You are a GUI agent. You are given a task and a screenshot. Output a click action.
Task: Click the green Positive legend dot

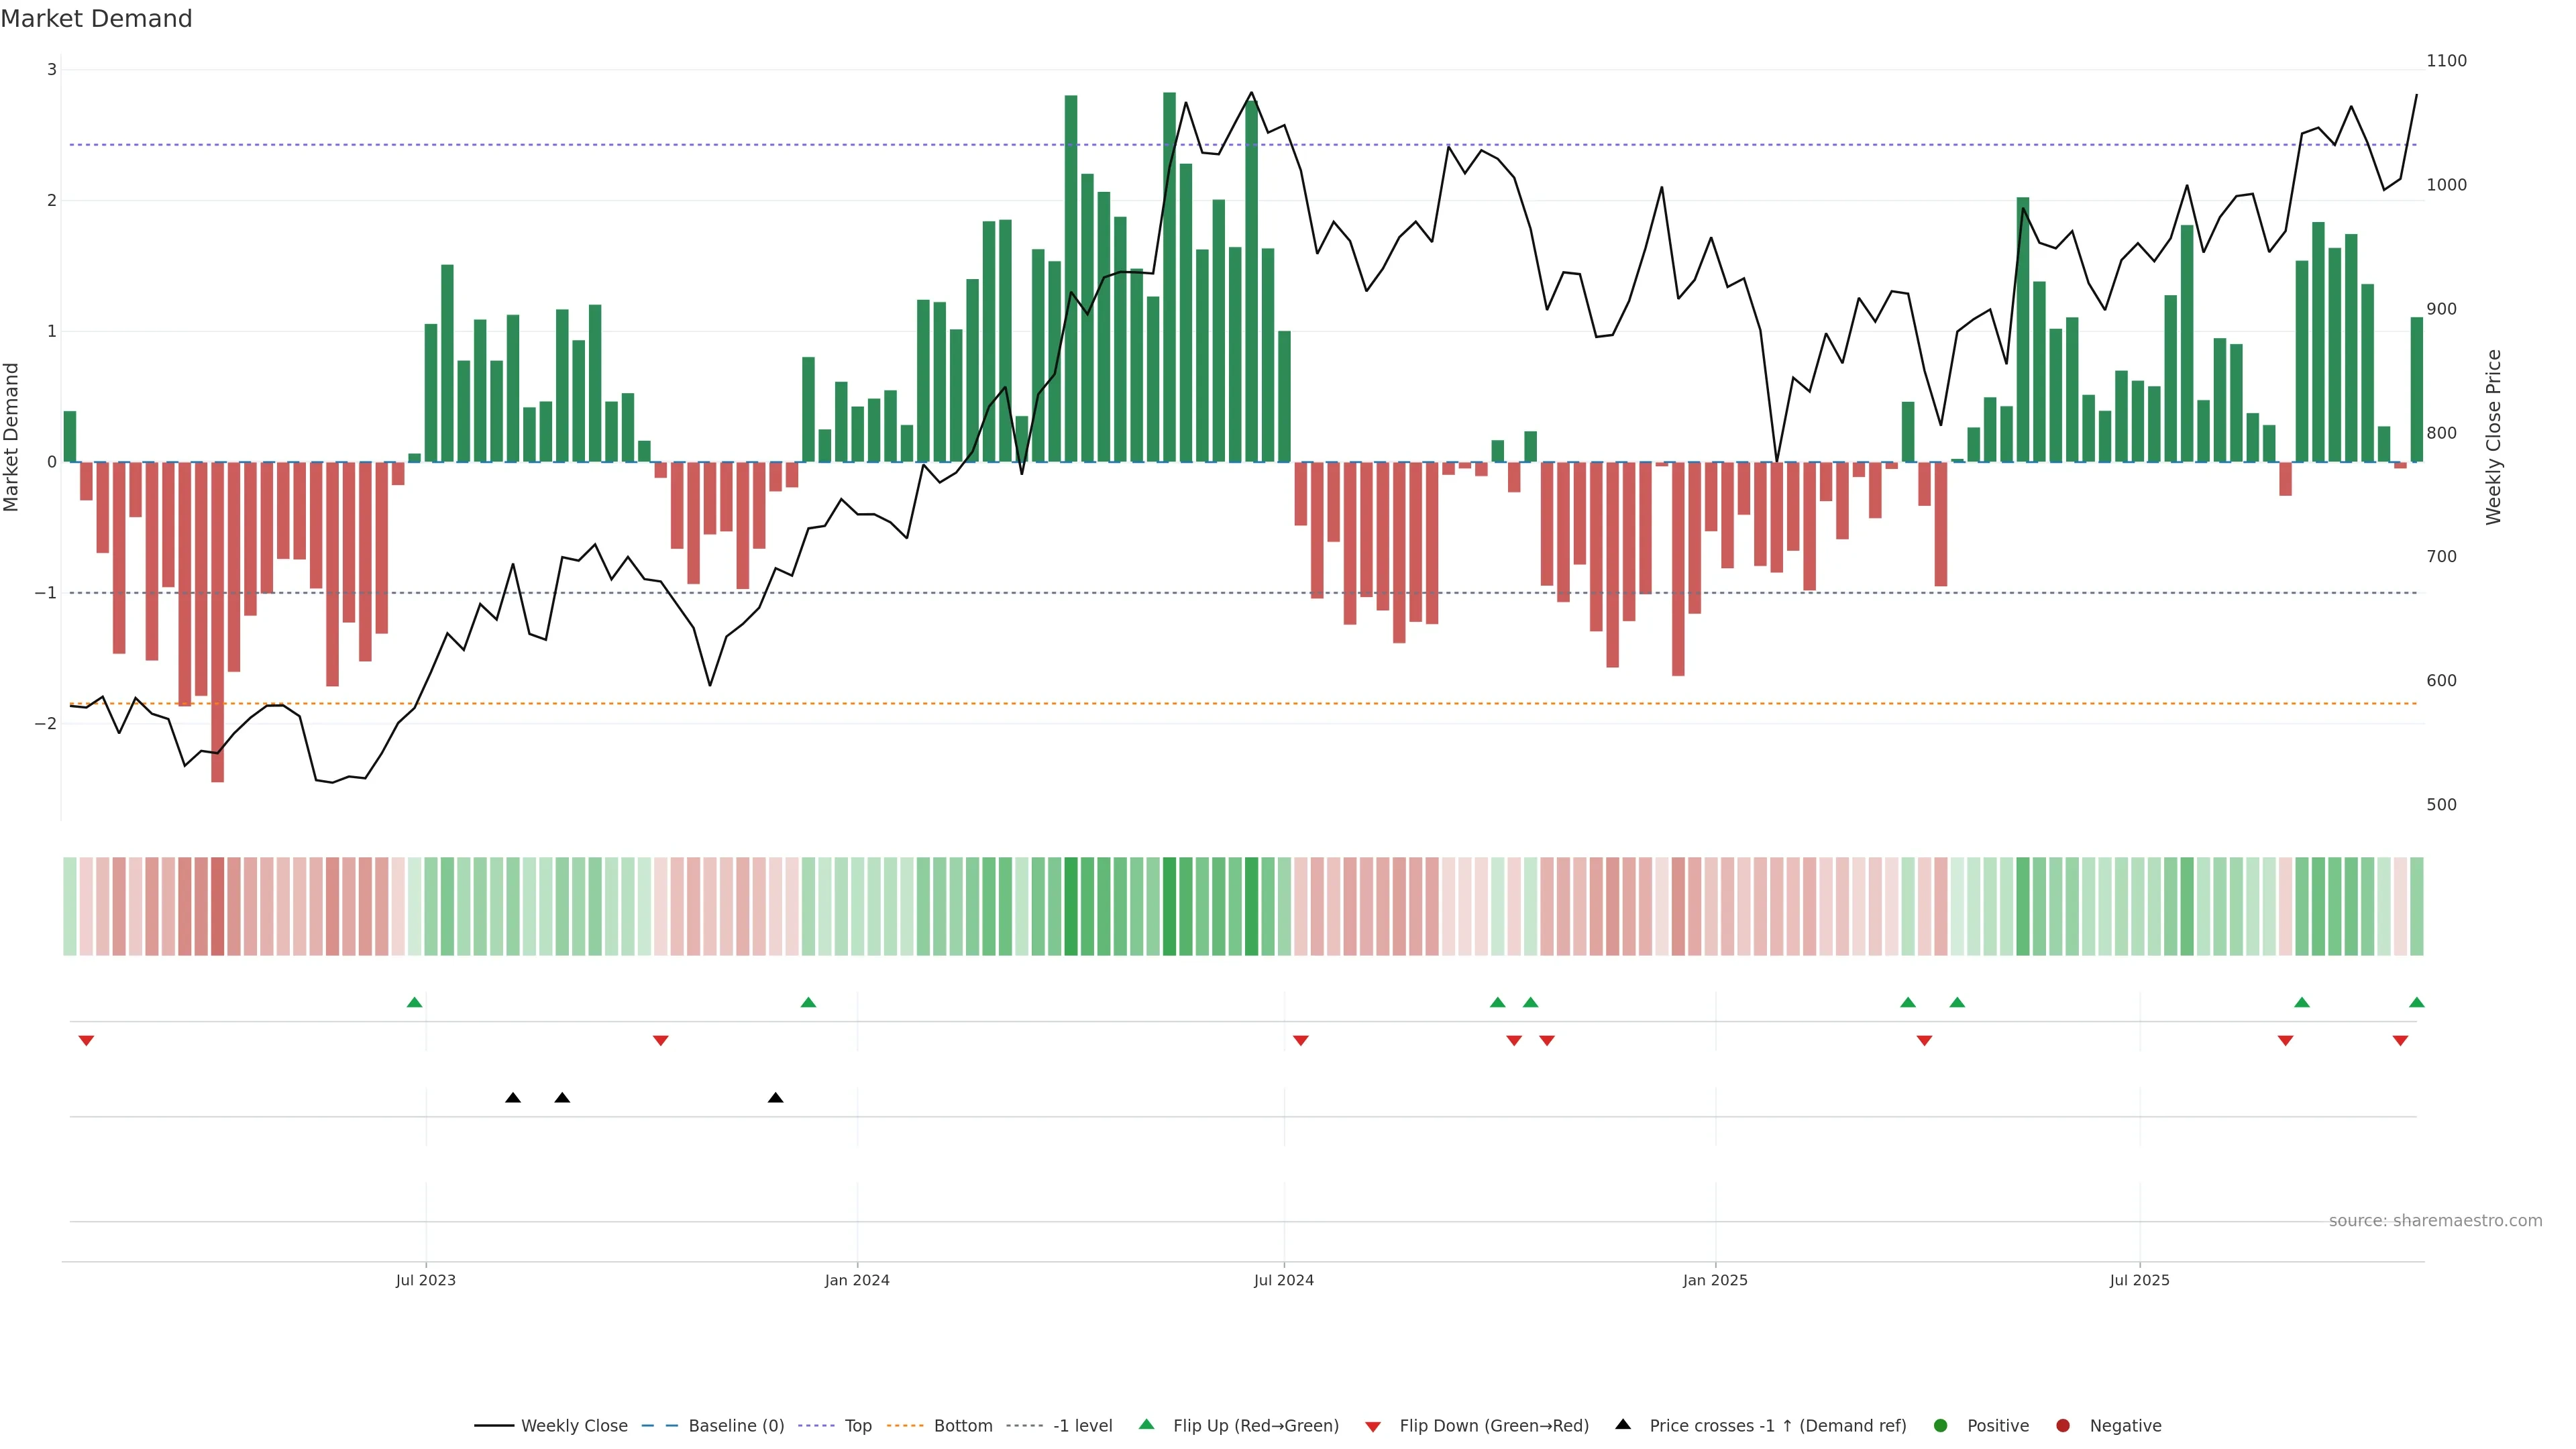click(x=1941, y=1426)
